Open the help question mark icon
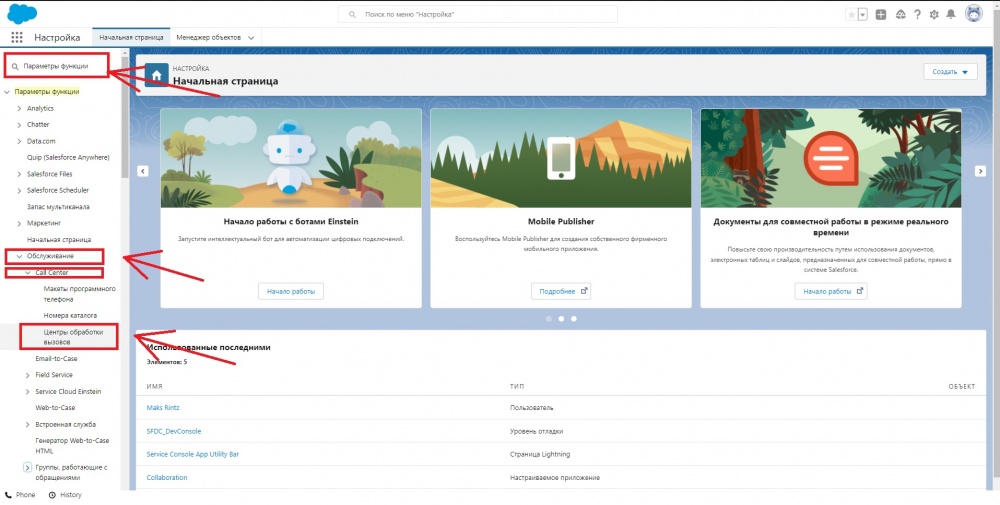The image size is (1000, 505). [917, 15]
